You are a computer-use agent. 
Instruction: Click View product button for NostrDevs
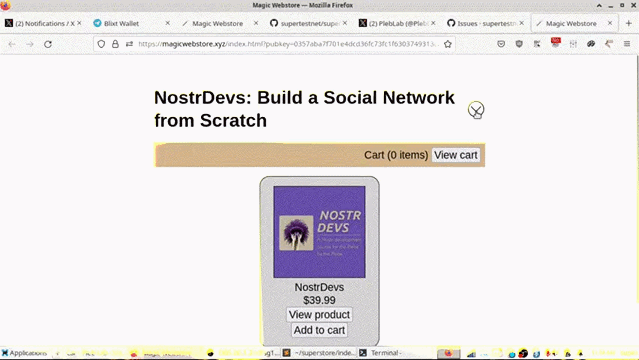click(x=319, y=315)
